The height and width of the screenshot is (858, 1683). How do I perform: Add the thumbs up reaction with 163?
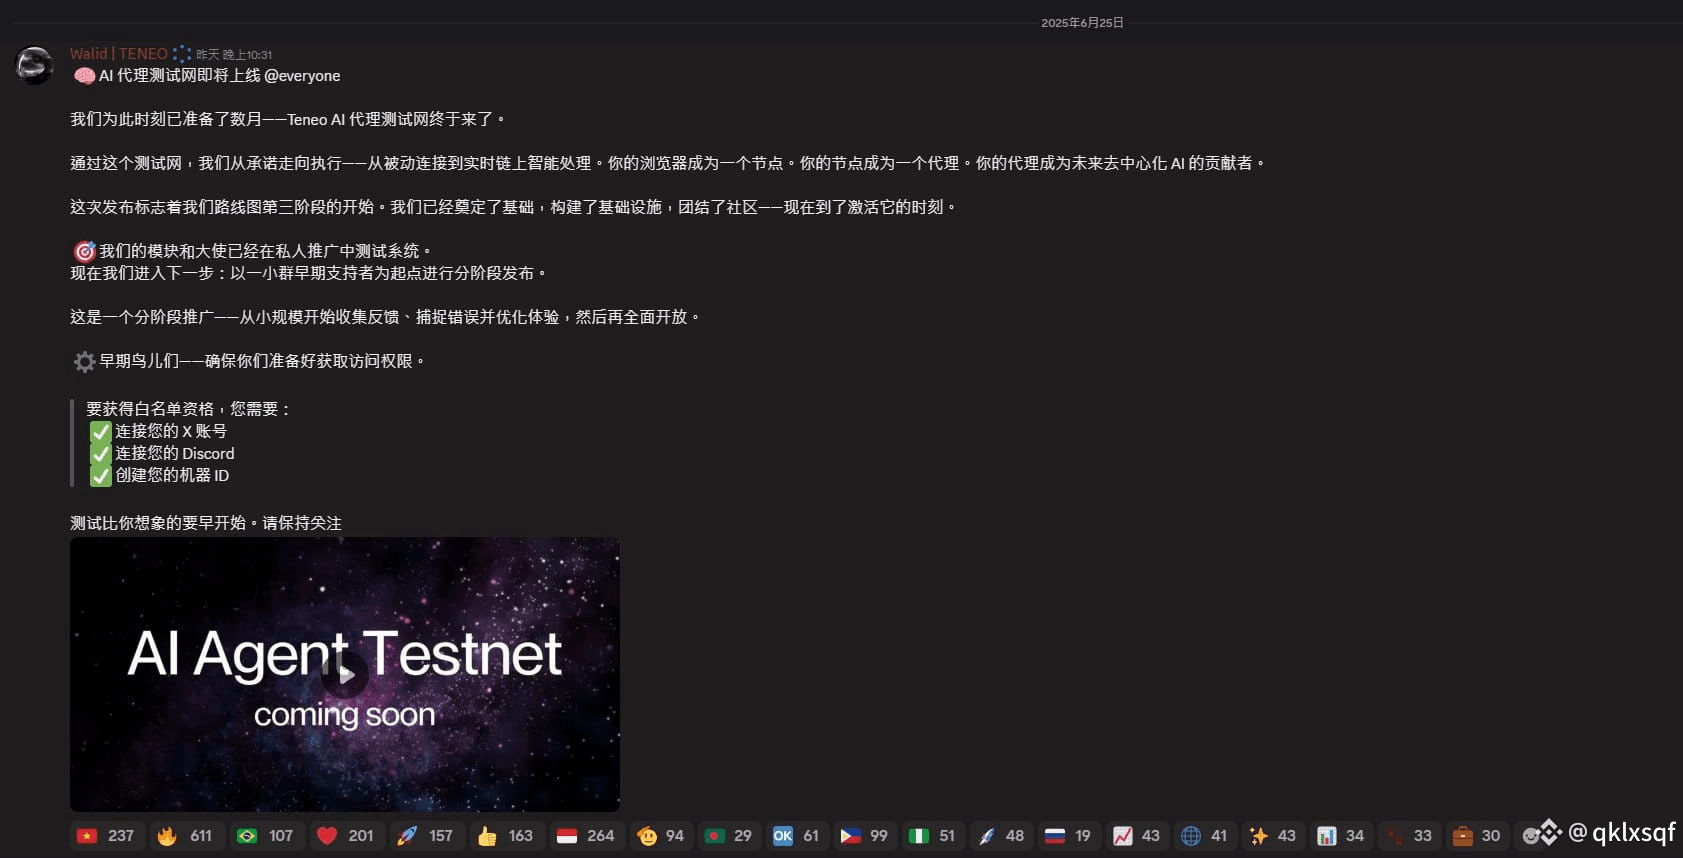(x=506, y=836)
